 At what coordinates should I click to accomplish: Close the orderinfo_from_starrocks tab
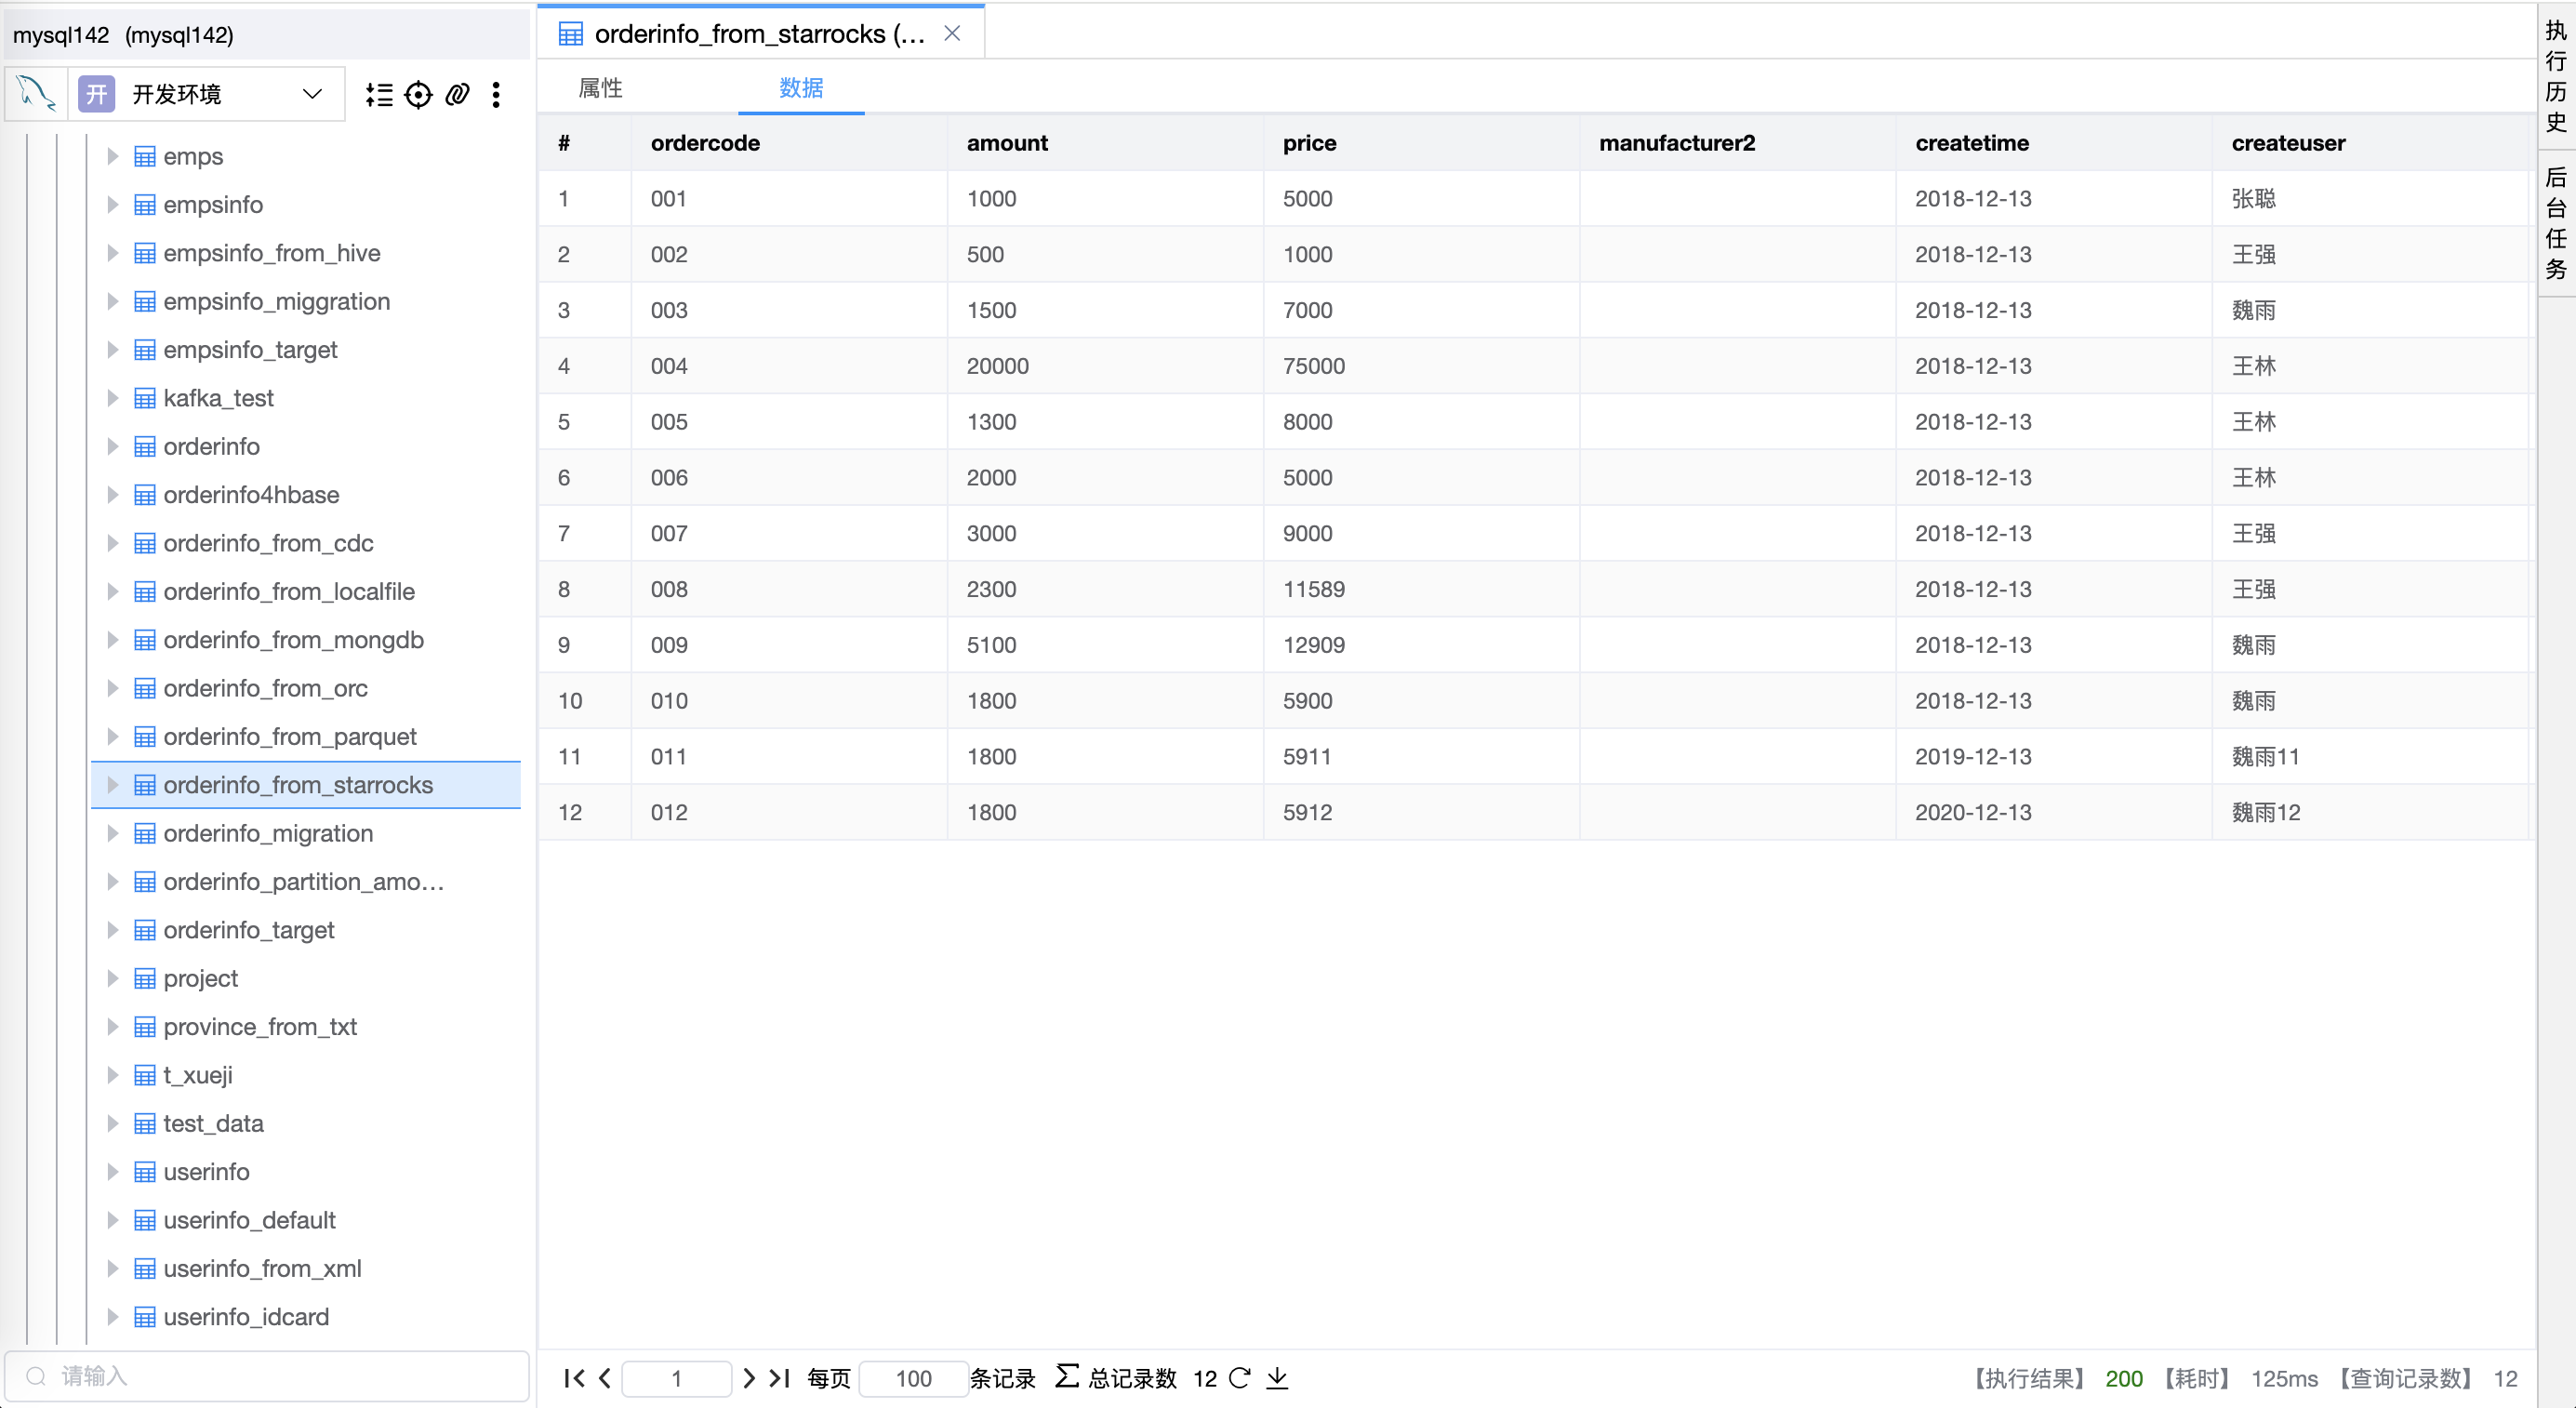pyautogui.click(x=952, y=34)
